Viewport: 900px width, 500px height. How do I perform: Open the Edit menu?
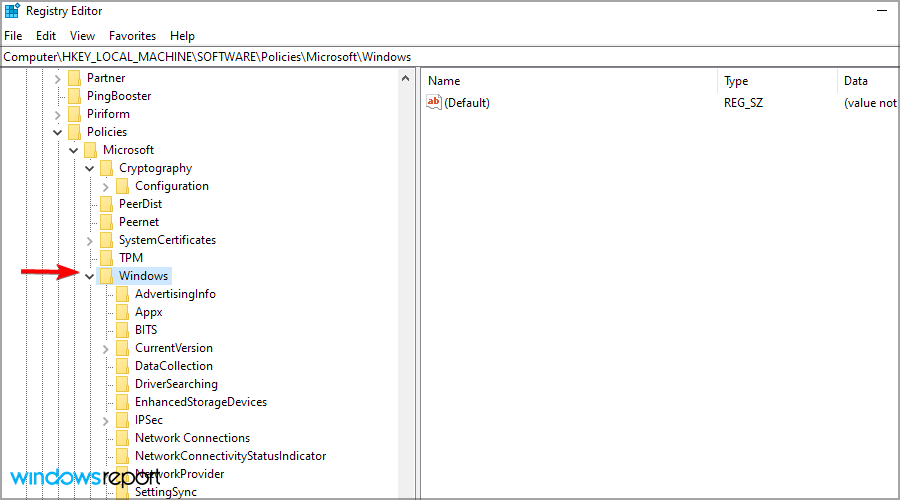[x=46, y=36]
